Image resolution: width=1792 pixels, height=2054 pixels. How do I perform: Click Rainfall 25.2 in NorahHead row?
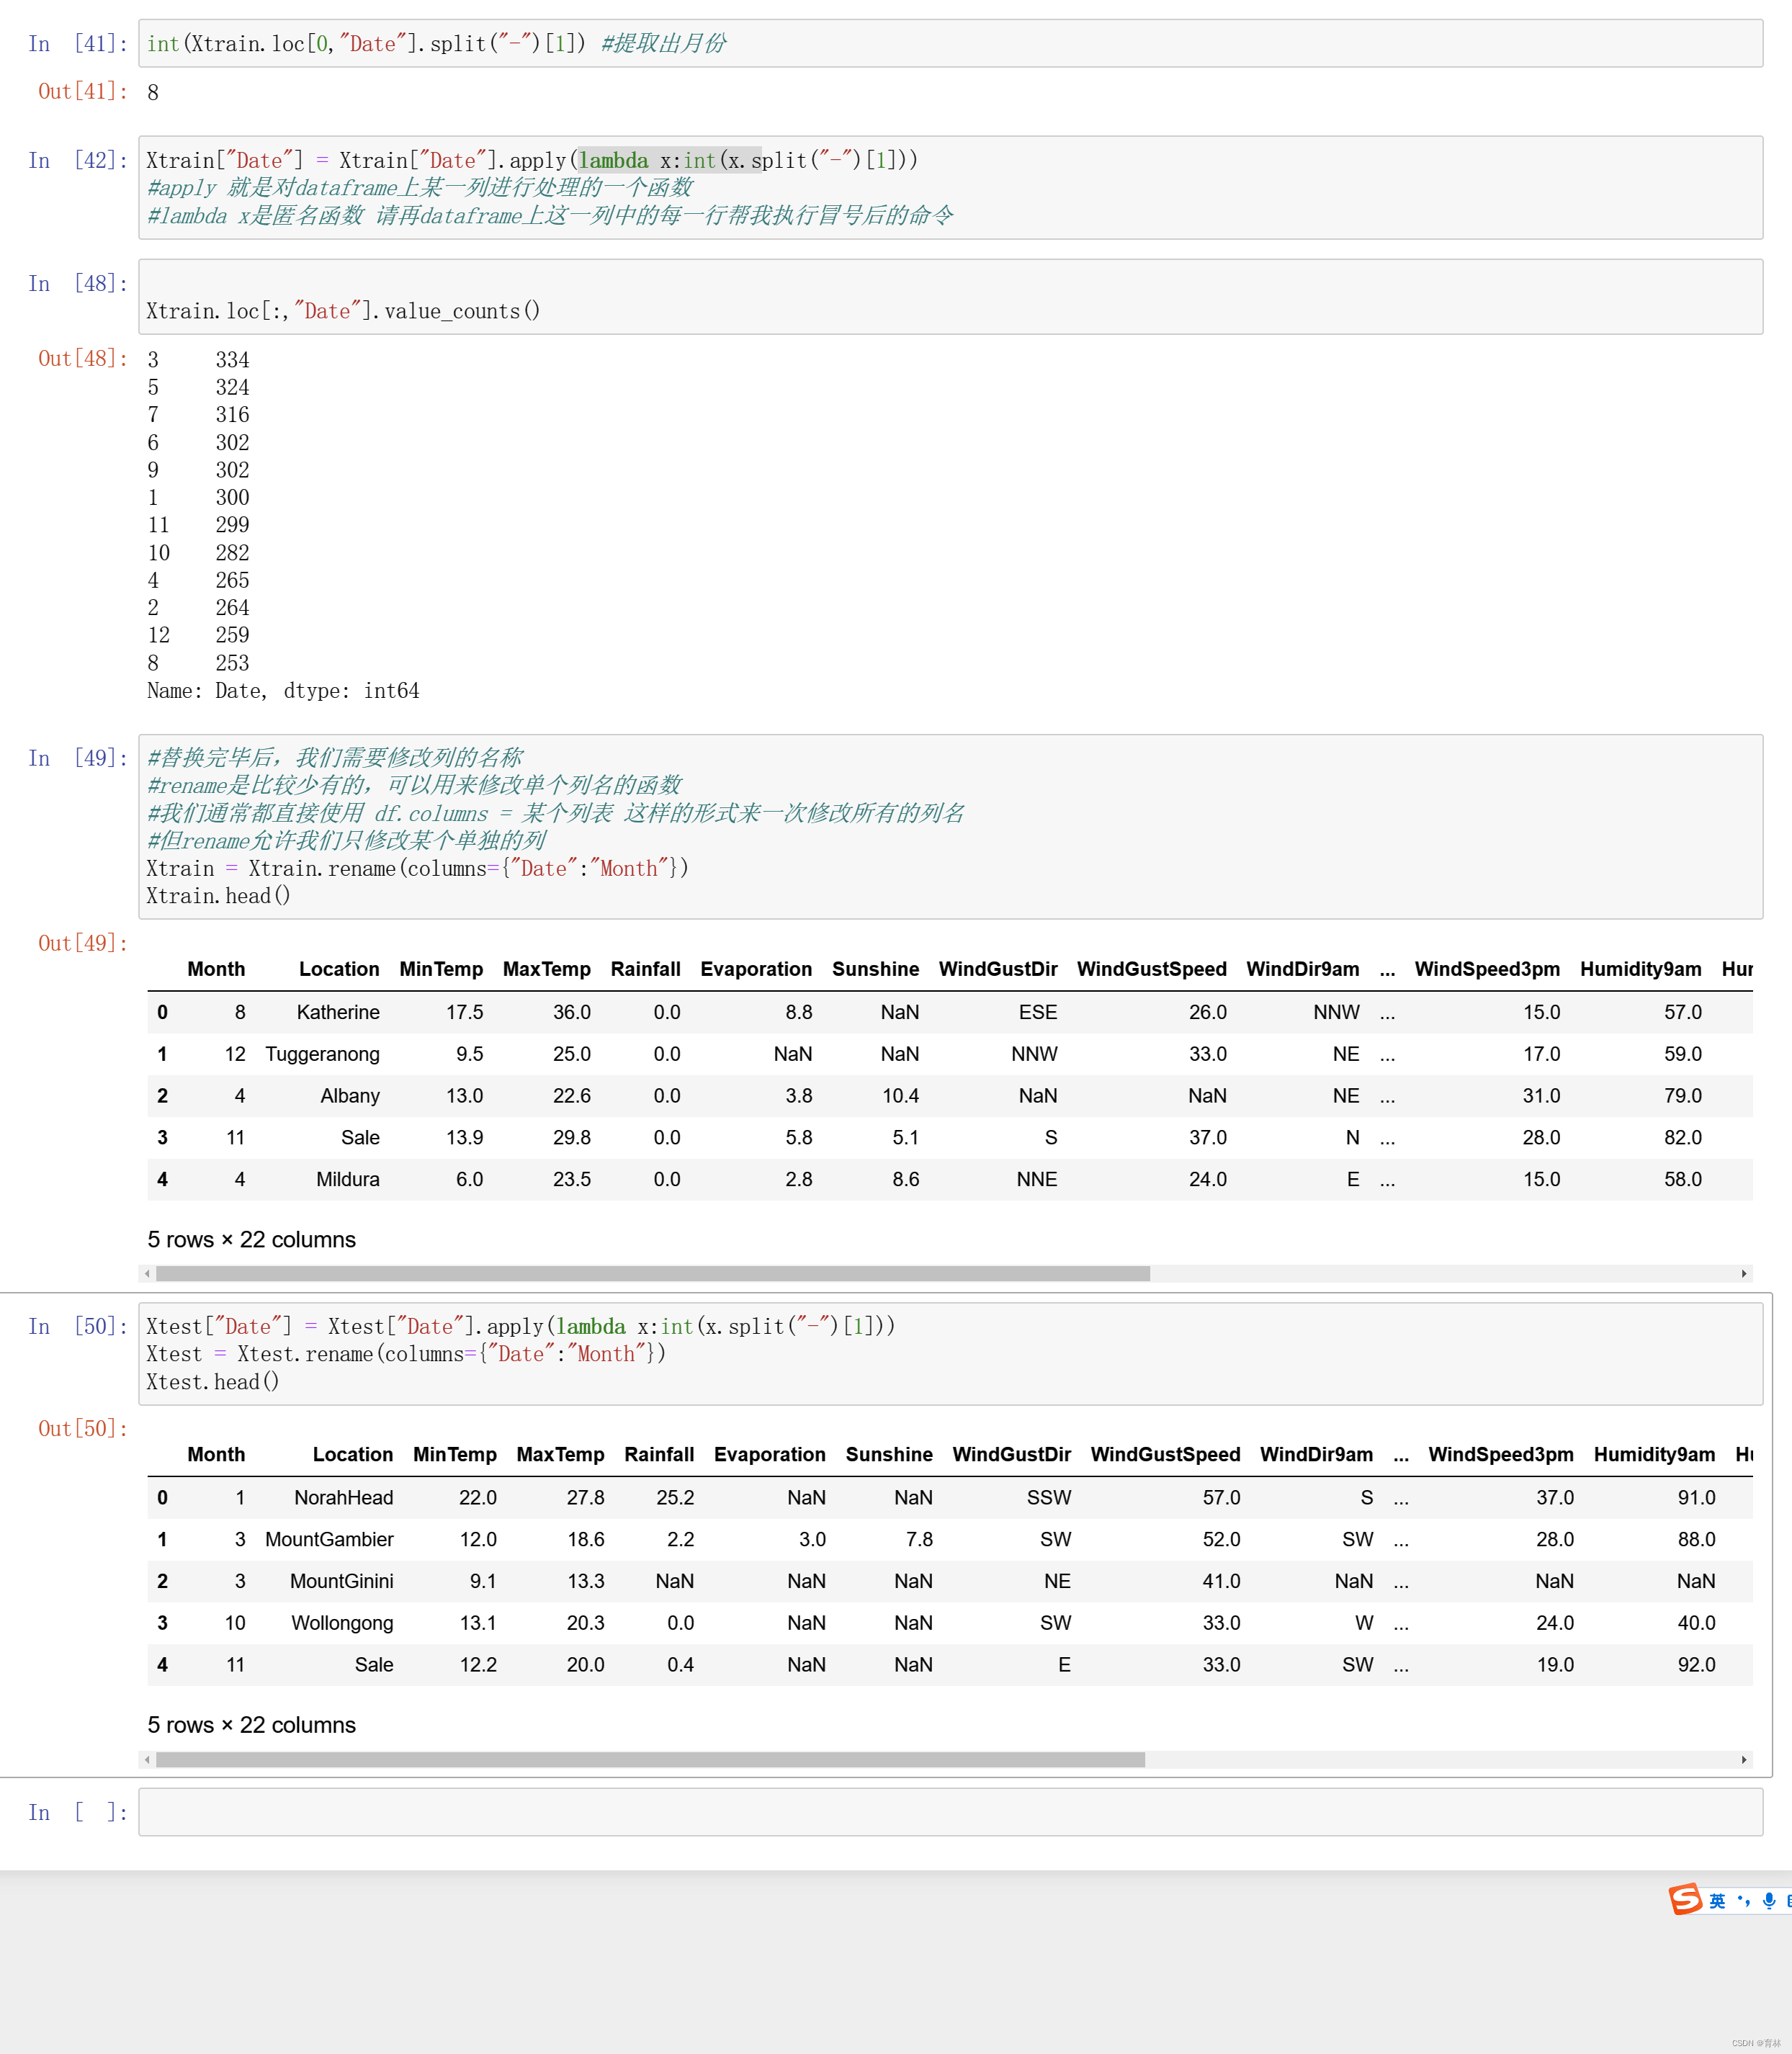coord(675,1498)
